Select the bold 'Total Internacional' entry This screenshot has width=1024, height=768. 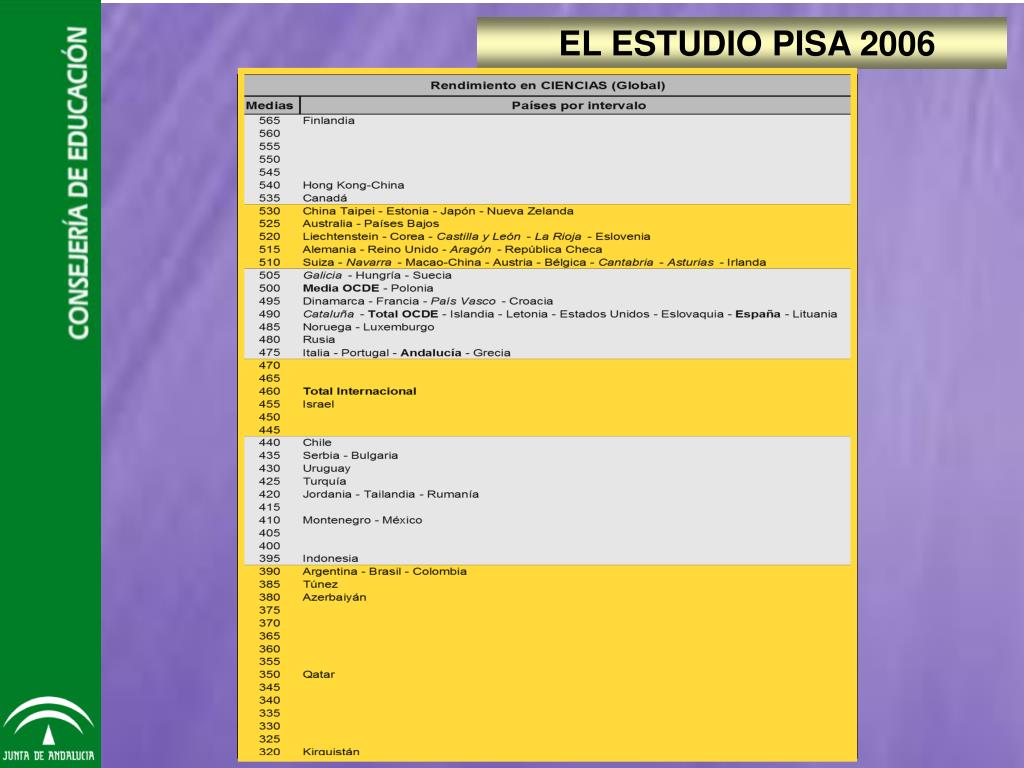pyautogui.click(x=360, y=391)
